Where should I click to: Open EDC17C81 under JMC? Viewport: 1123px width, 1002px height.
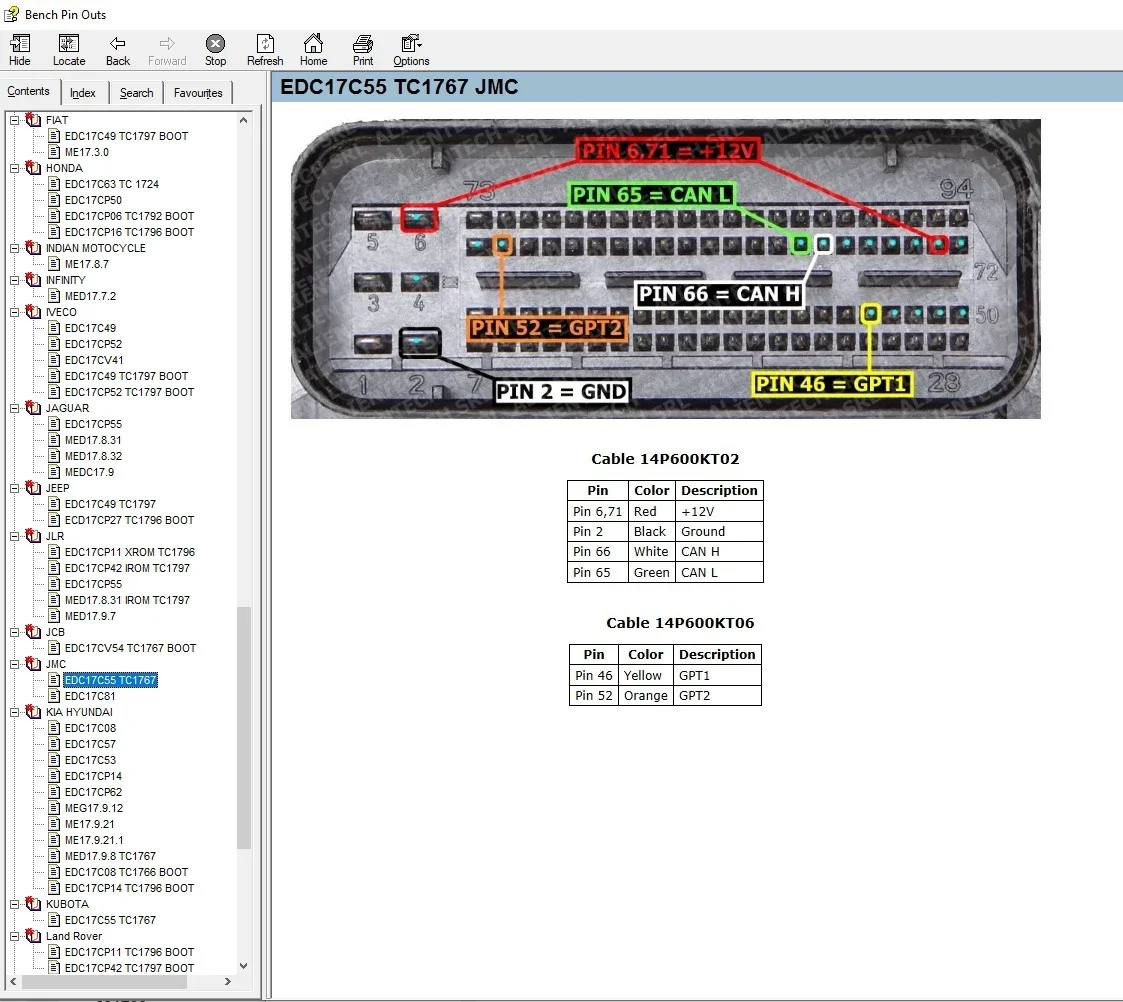coord(90,696)
